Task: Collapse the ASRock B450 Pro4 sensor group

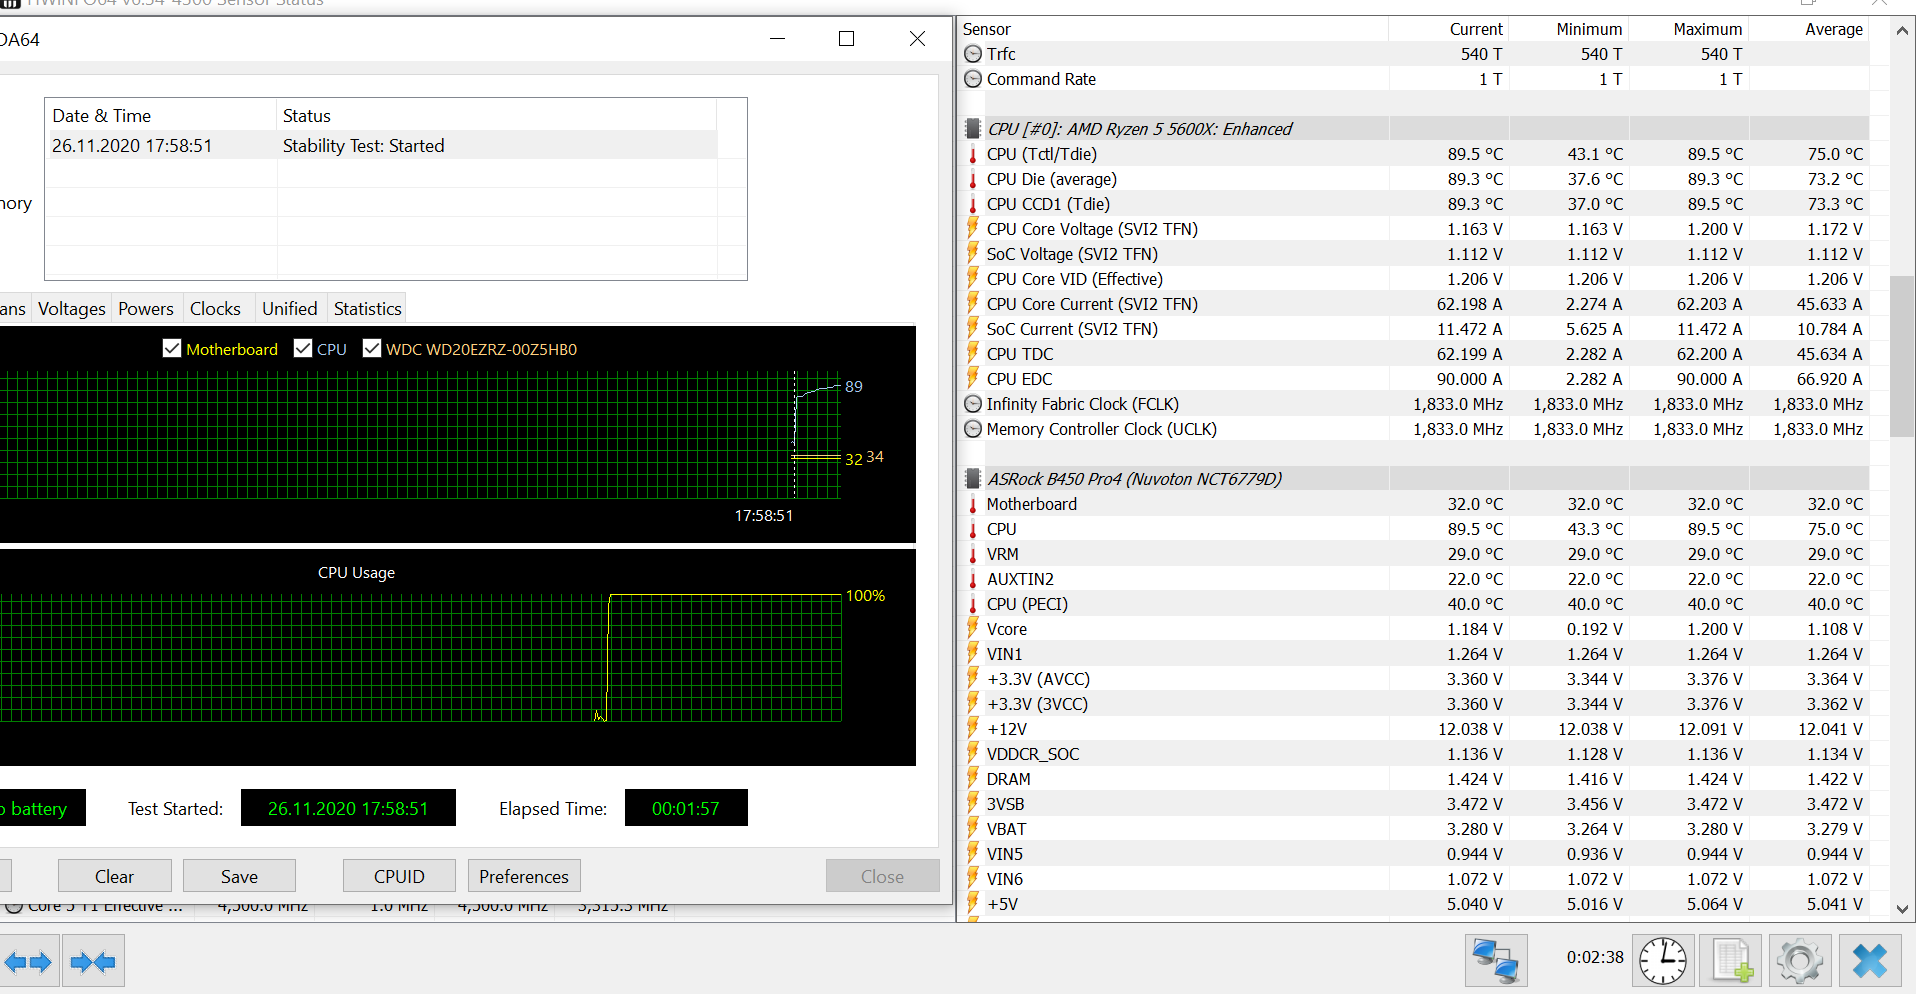Action: coord(972,479)
